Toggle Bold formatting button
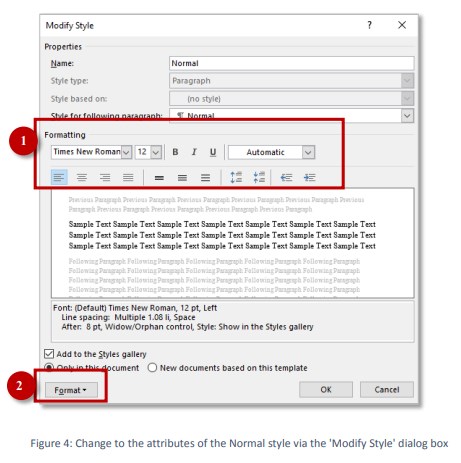461x463 pixels. pos(175,152)
